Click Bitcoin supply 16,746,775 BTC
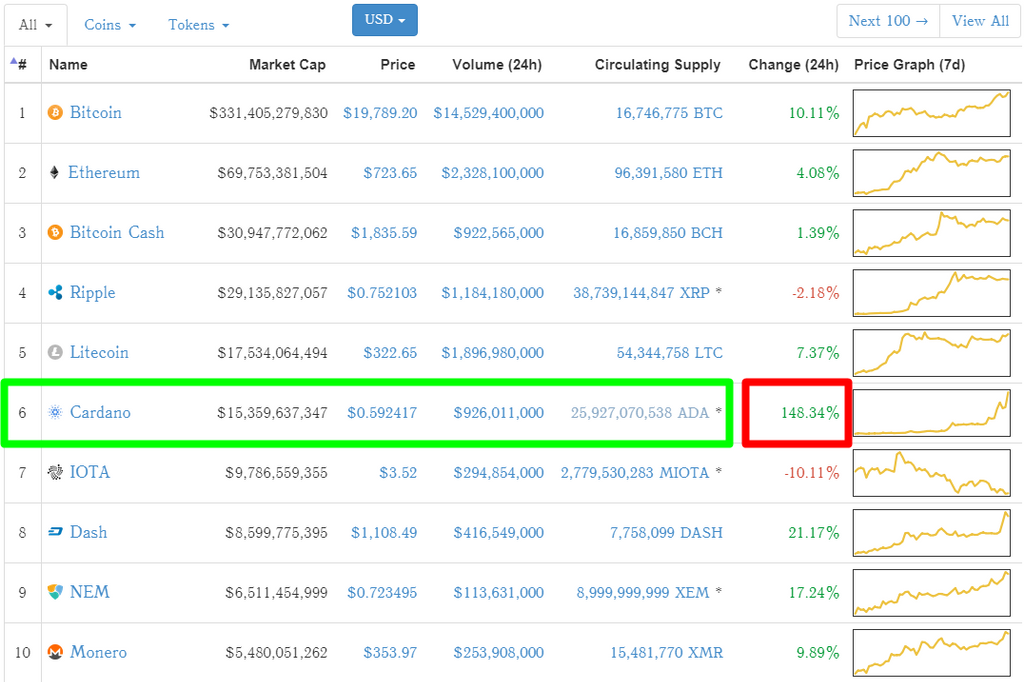 click(x=669, y=113)
